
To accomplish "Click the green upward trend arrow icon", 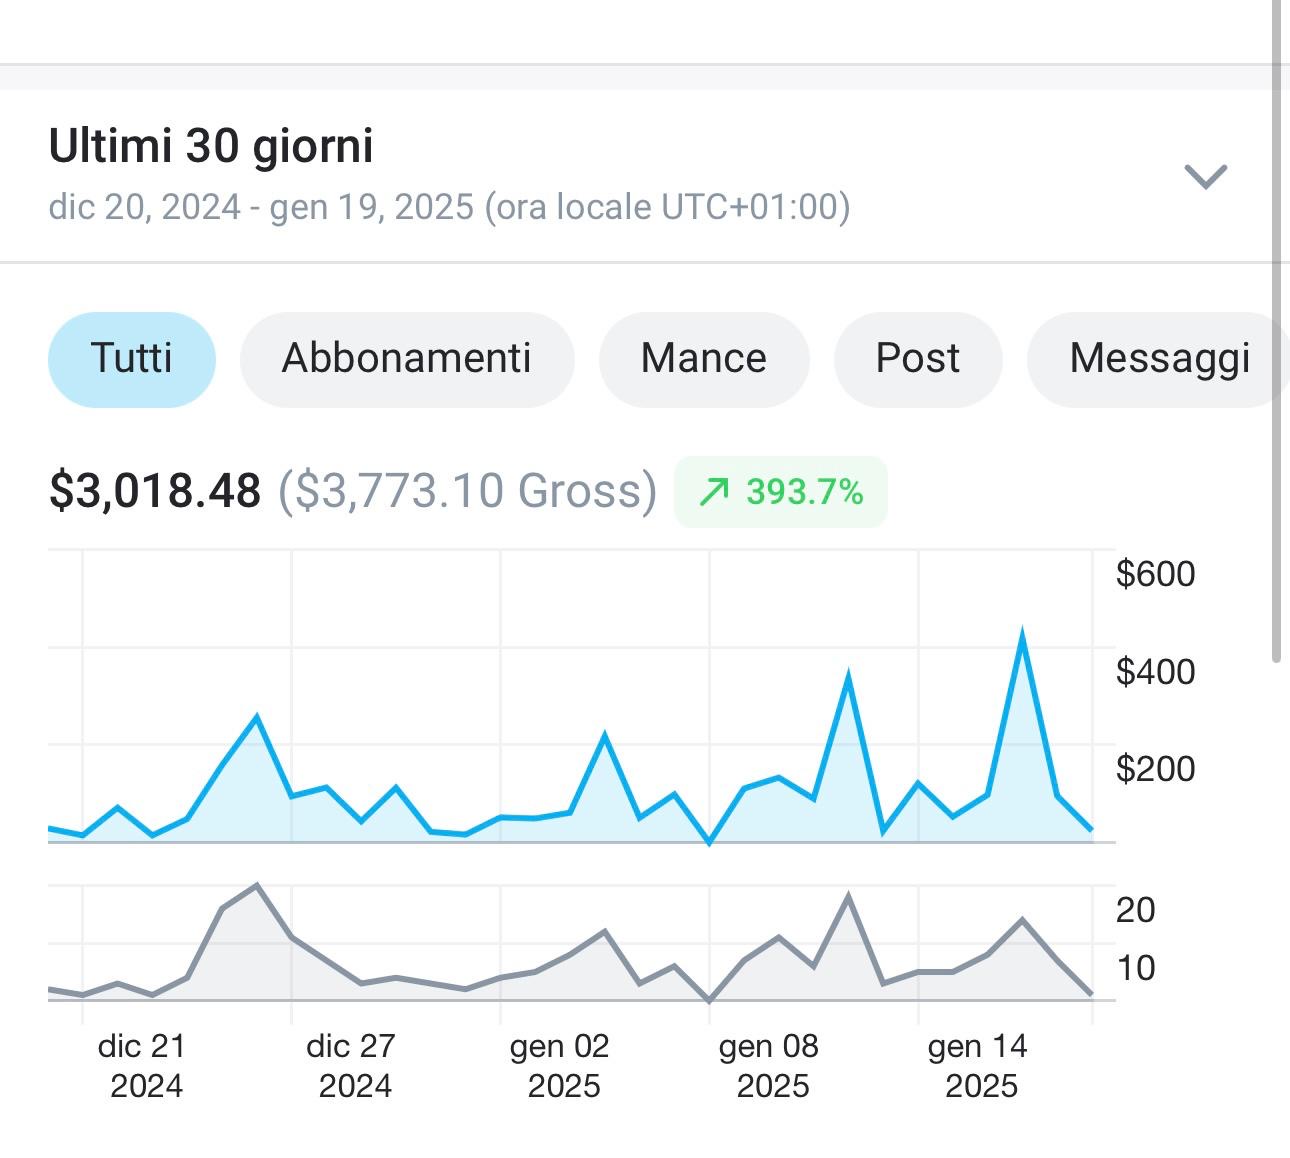I will (714, 492).
